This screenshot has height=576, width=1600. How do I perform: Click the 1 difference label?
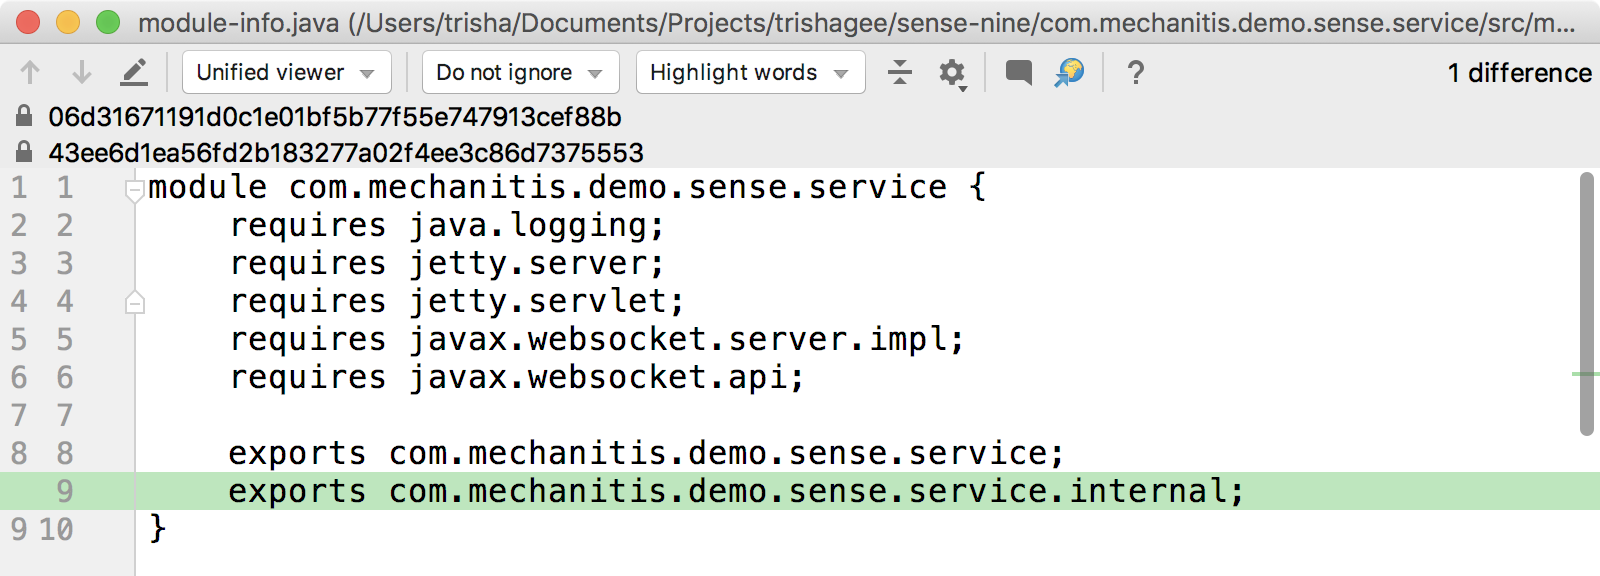[1519, 73]
